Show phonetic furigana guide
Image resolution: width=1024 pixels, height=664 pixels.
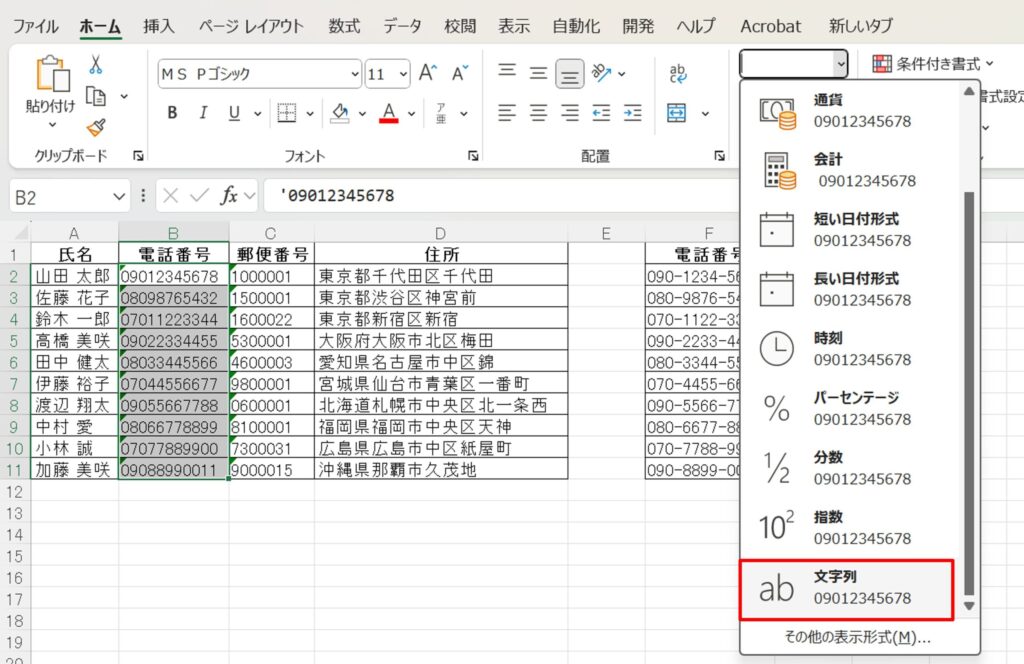pos(441,113)
